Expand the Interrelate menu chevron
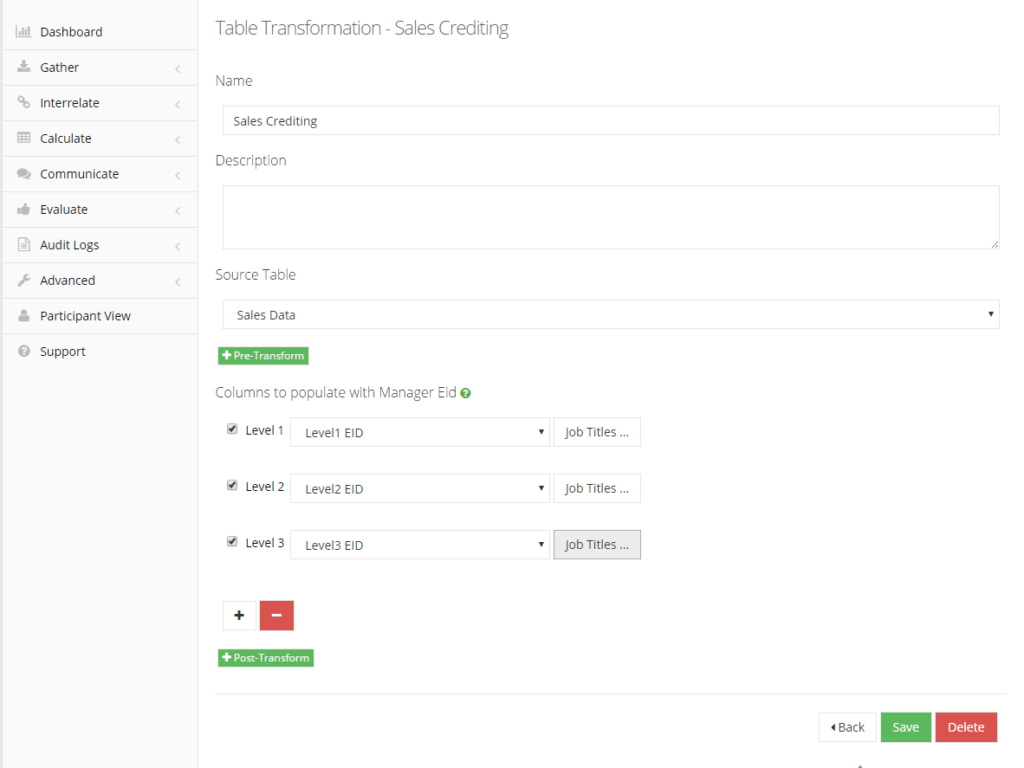The height and width of the screenshot is (768, 1024). 178,103
